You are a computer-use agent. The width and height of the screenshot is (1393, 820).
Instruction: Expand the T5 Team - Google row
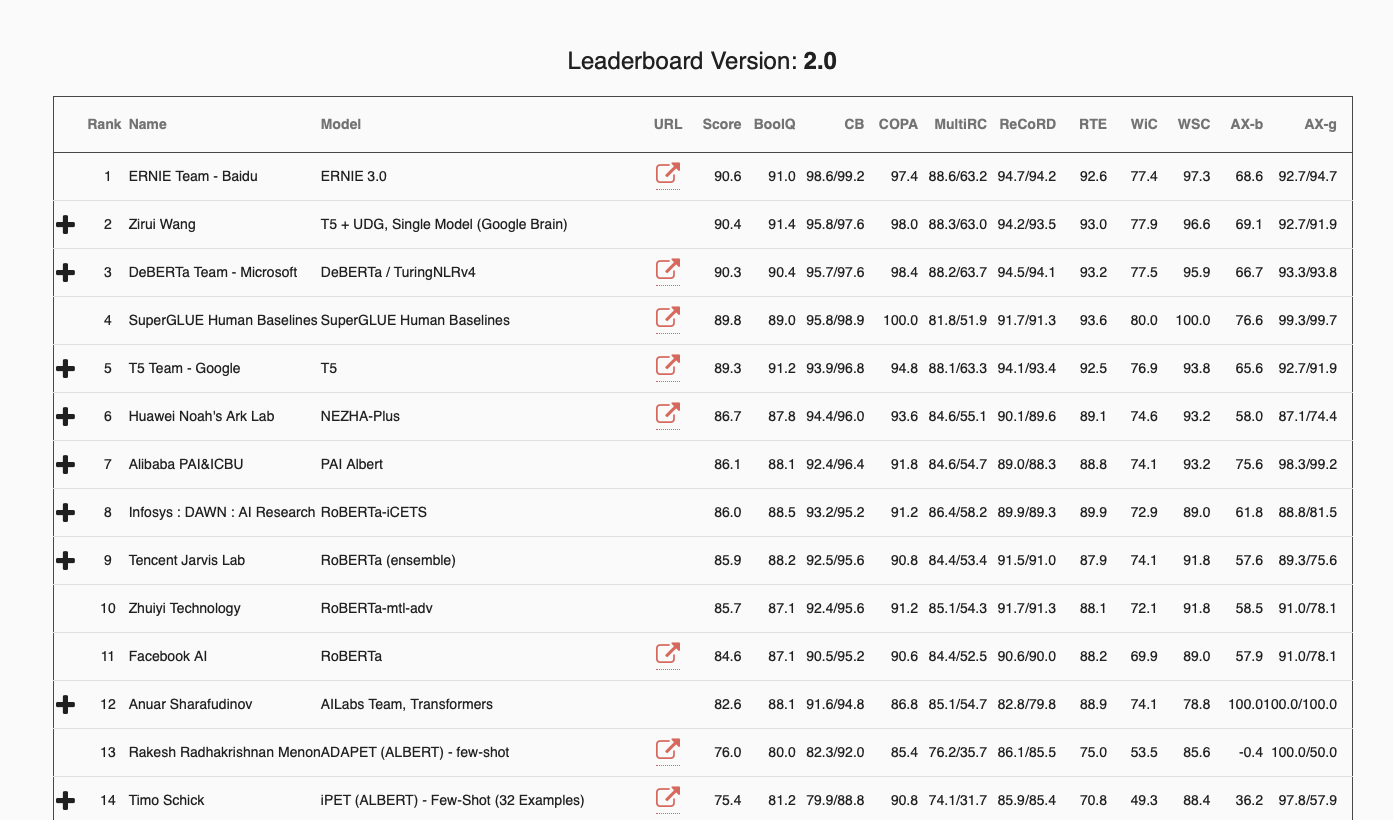[x=66, y=369]
